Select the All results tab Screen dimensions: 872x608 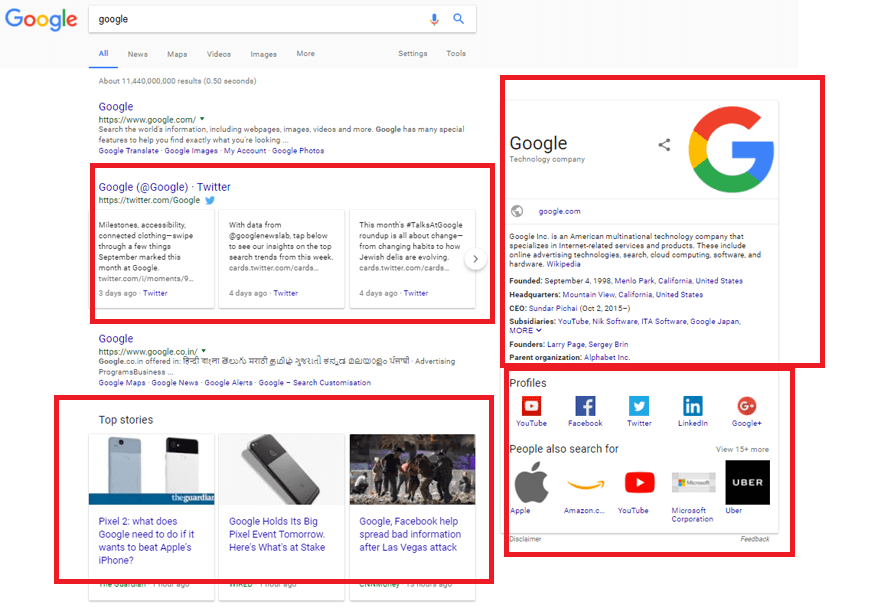(x=103, y=53)
